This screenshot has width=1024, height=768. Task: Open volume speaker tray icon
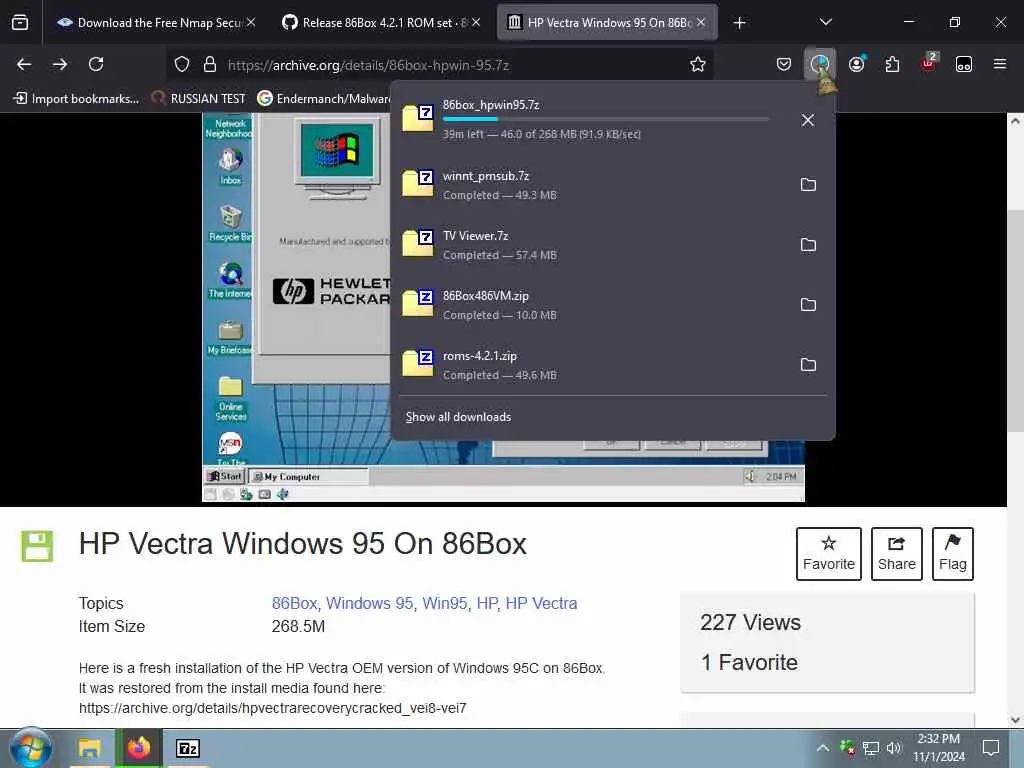click(893, 748)
